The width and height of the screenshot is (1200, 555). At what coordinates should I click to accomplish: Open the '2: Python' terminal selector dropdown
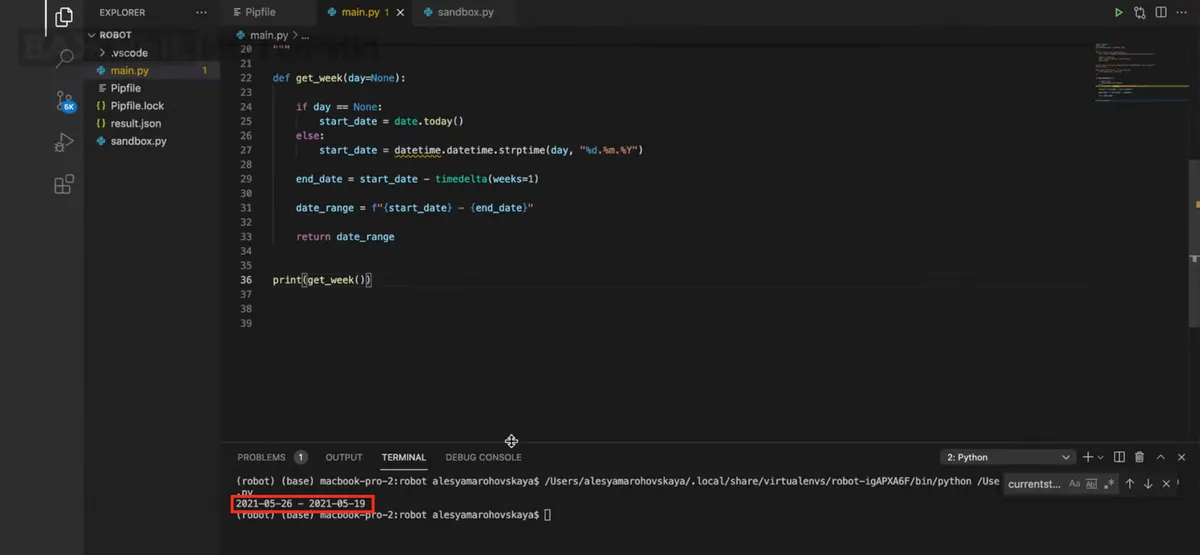1008,457
